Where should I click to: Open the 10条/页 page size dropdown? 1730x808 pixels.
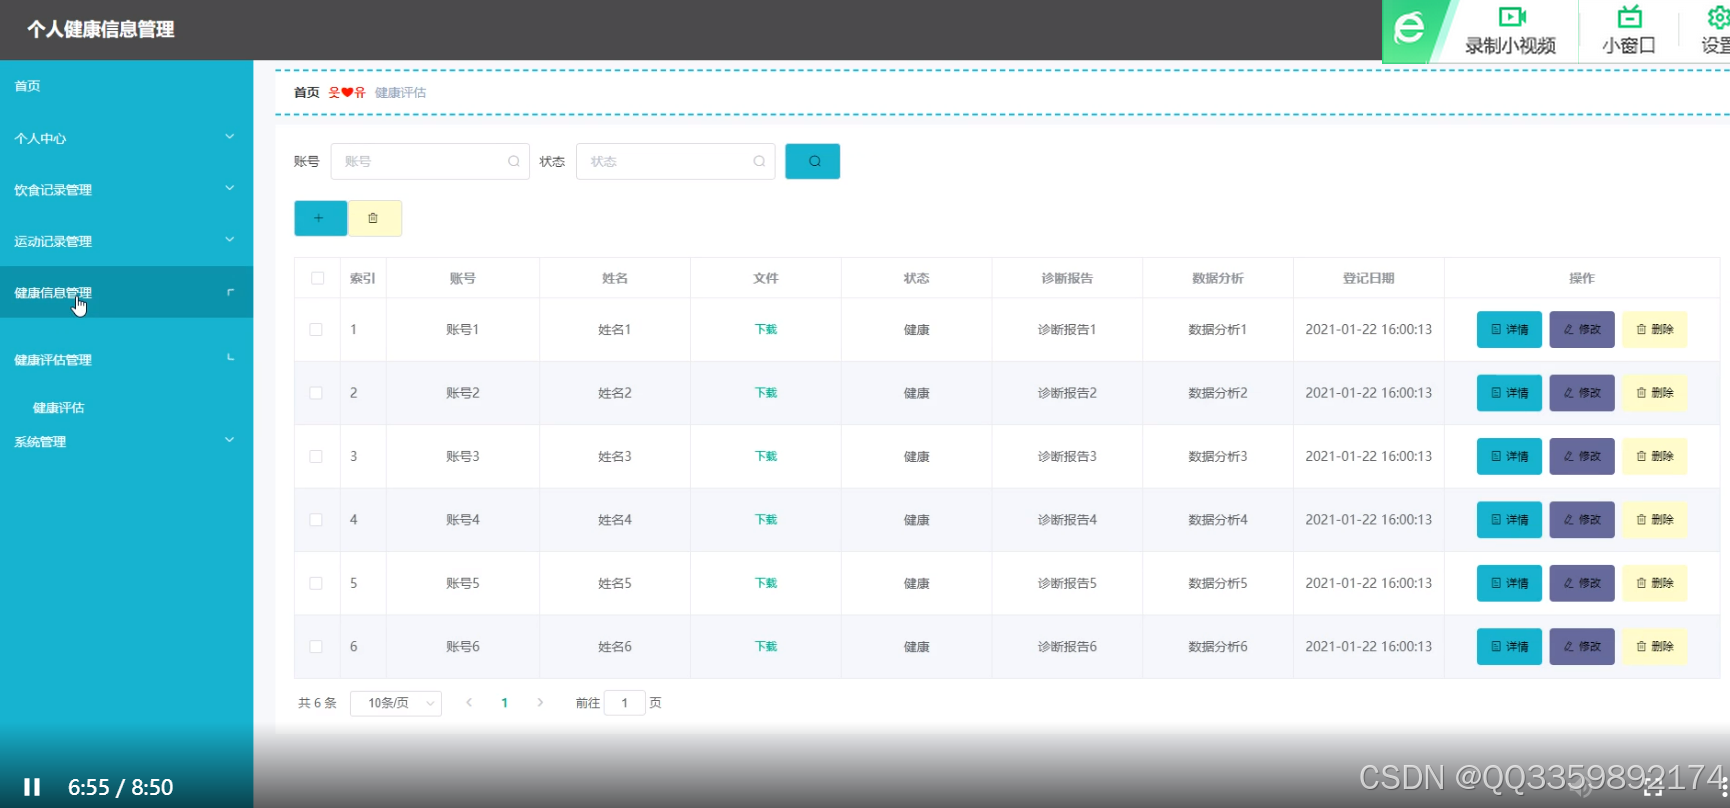[396, 703]
